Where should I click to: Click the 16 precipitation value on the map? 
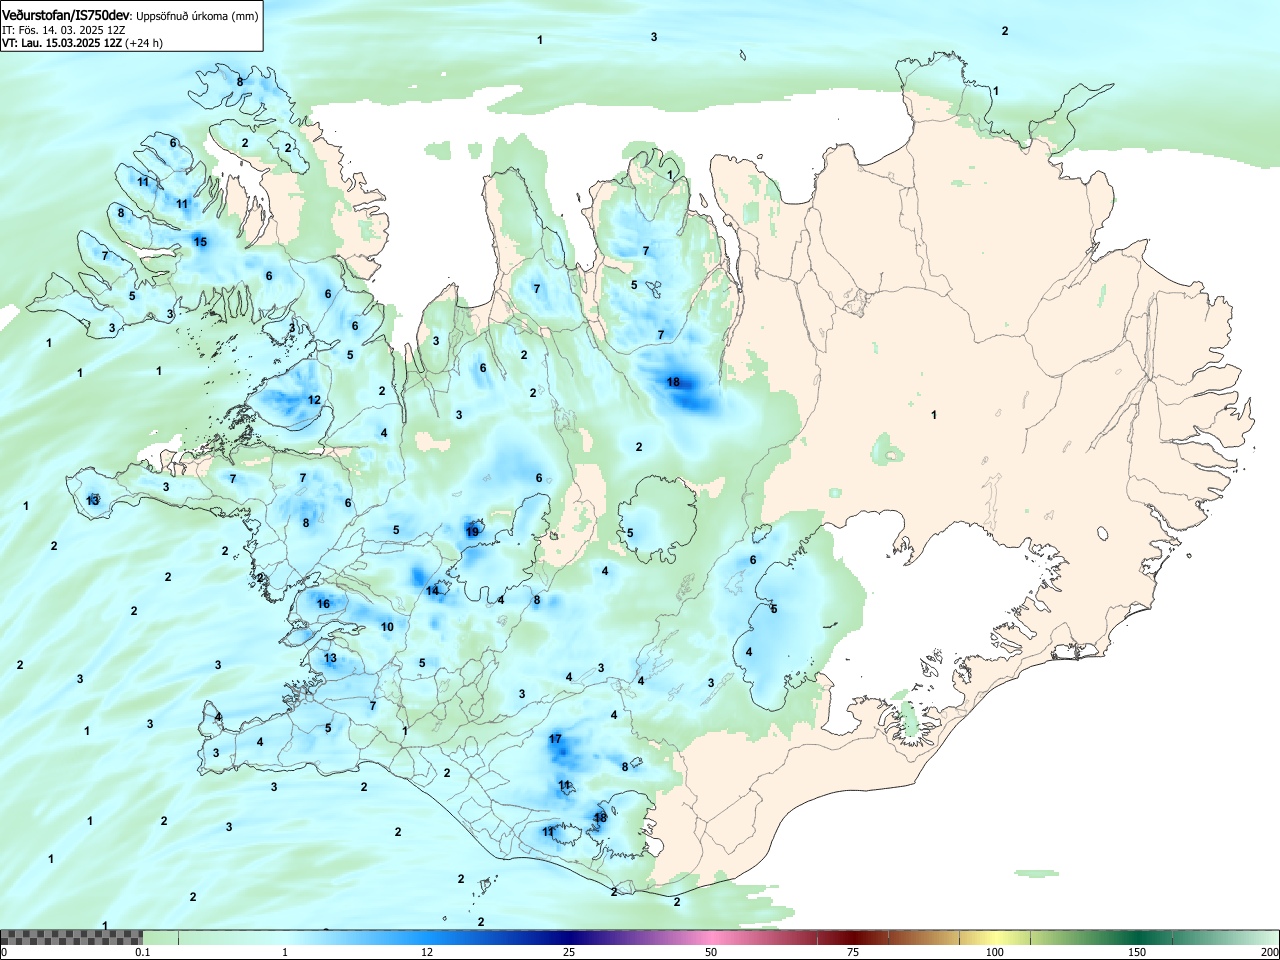click(323, 603)
